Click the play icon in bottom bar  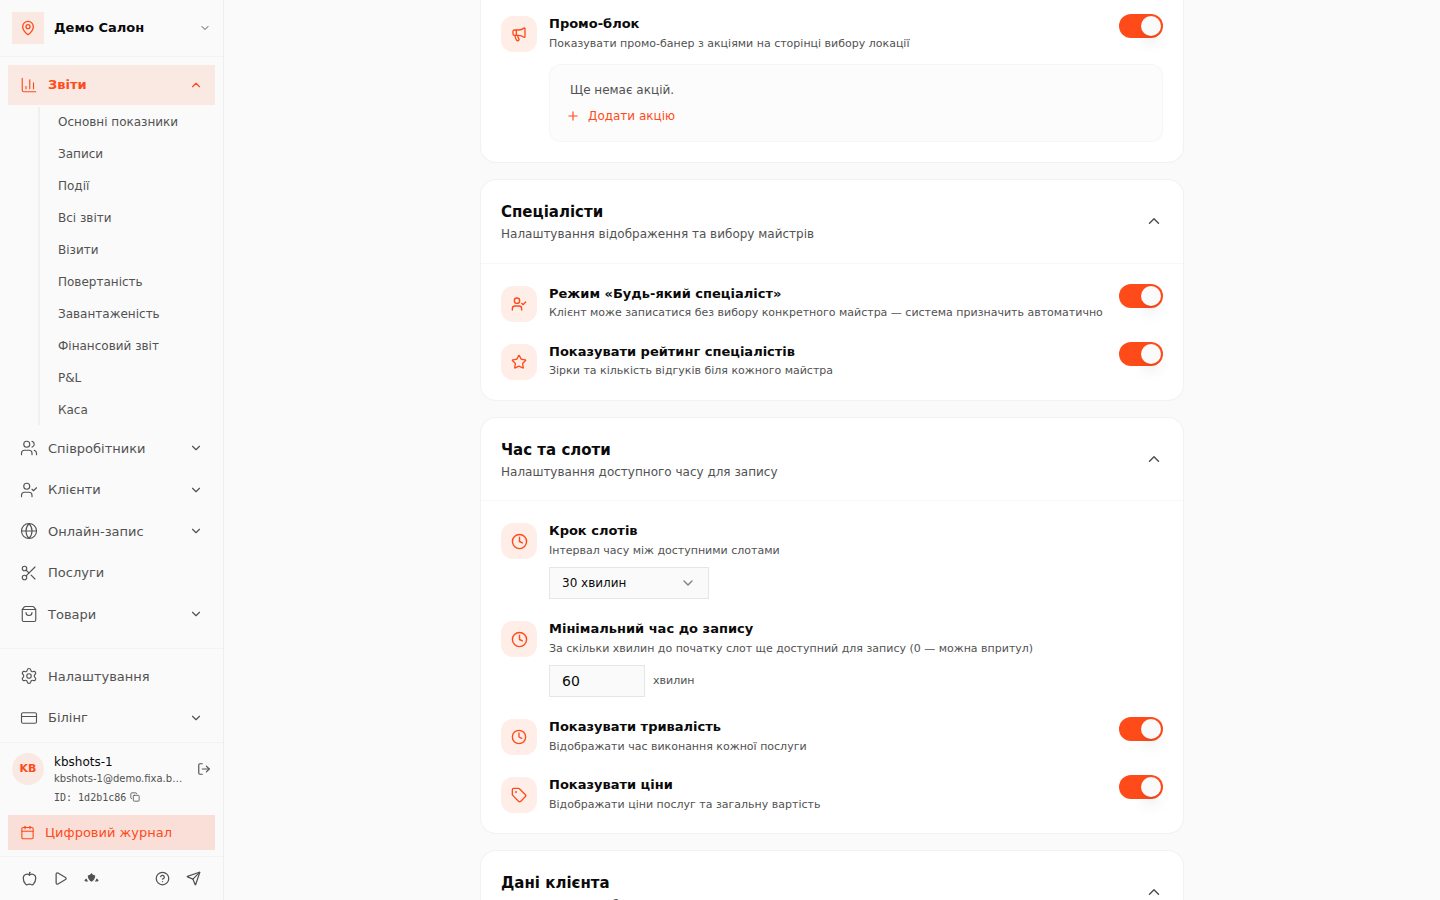pos(61,878)
